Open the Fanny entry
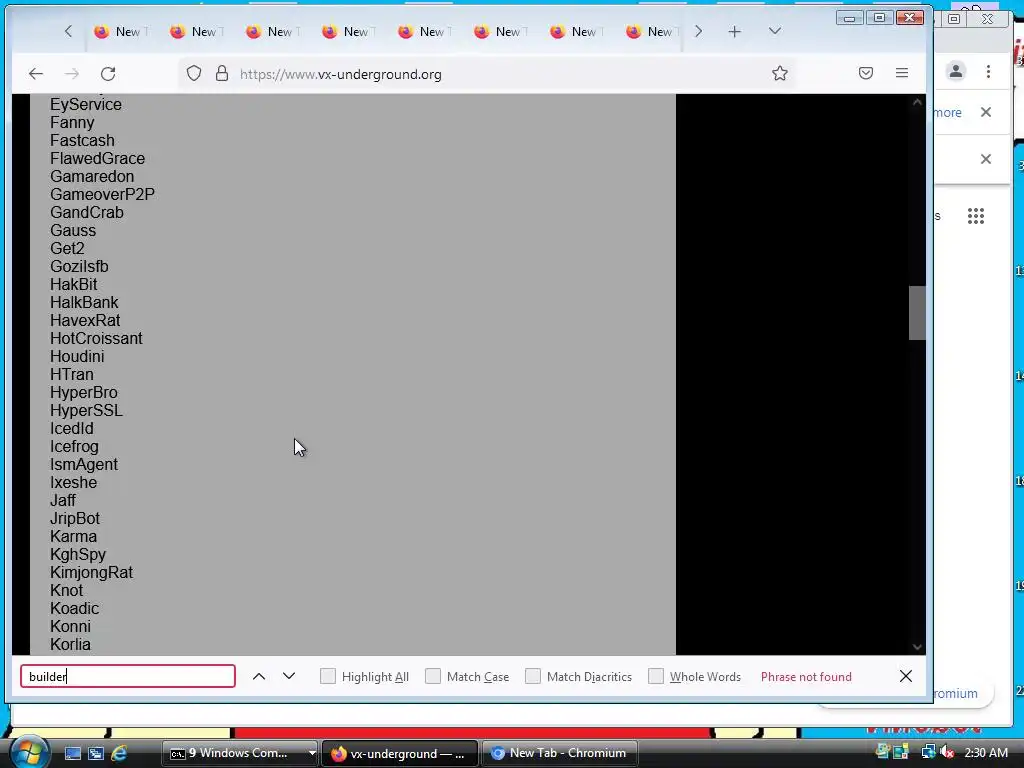Image resolution: width=1024 pixels, height=768 pixels. click(x=72, y=123)
